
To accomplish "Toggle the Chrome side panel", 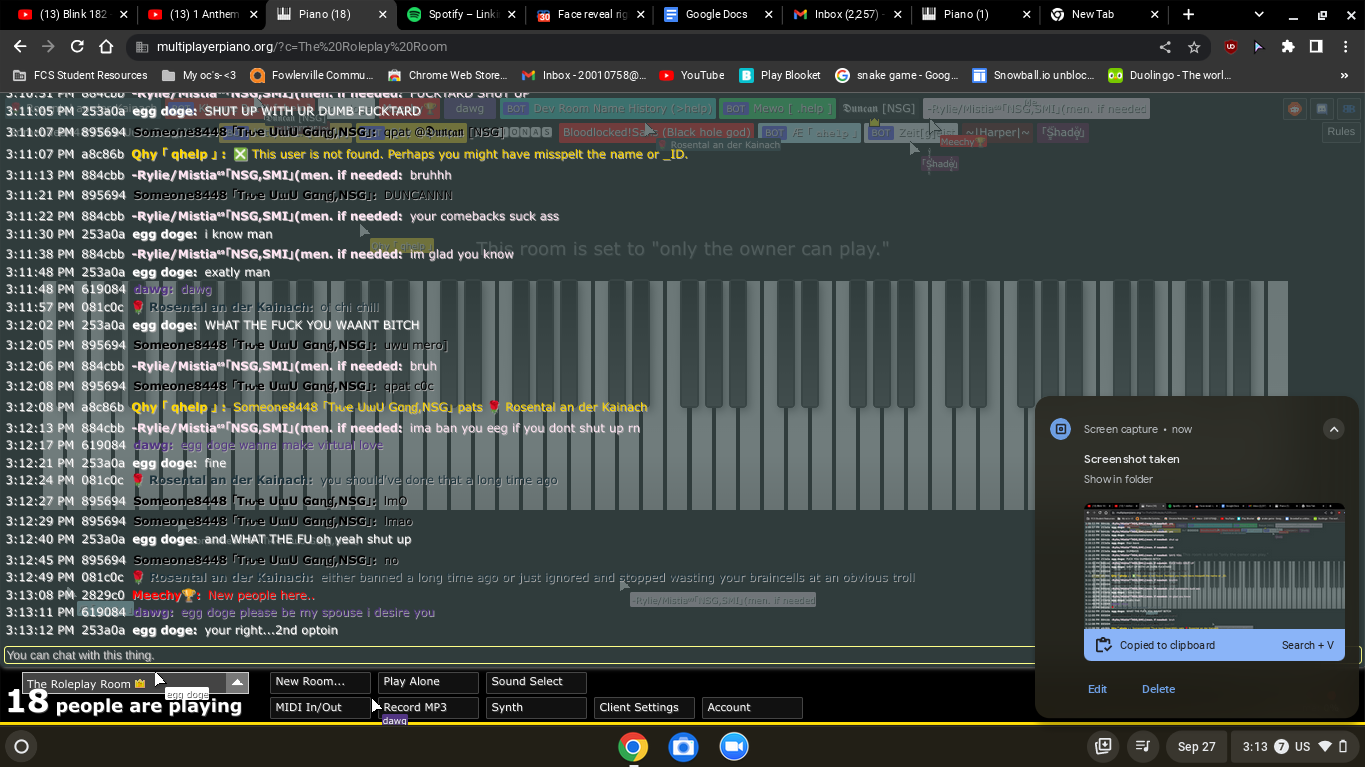I will coord(1316,47).
